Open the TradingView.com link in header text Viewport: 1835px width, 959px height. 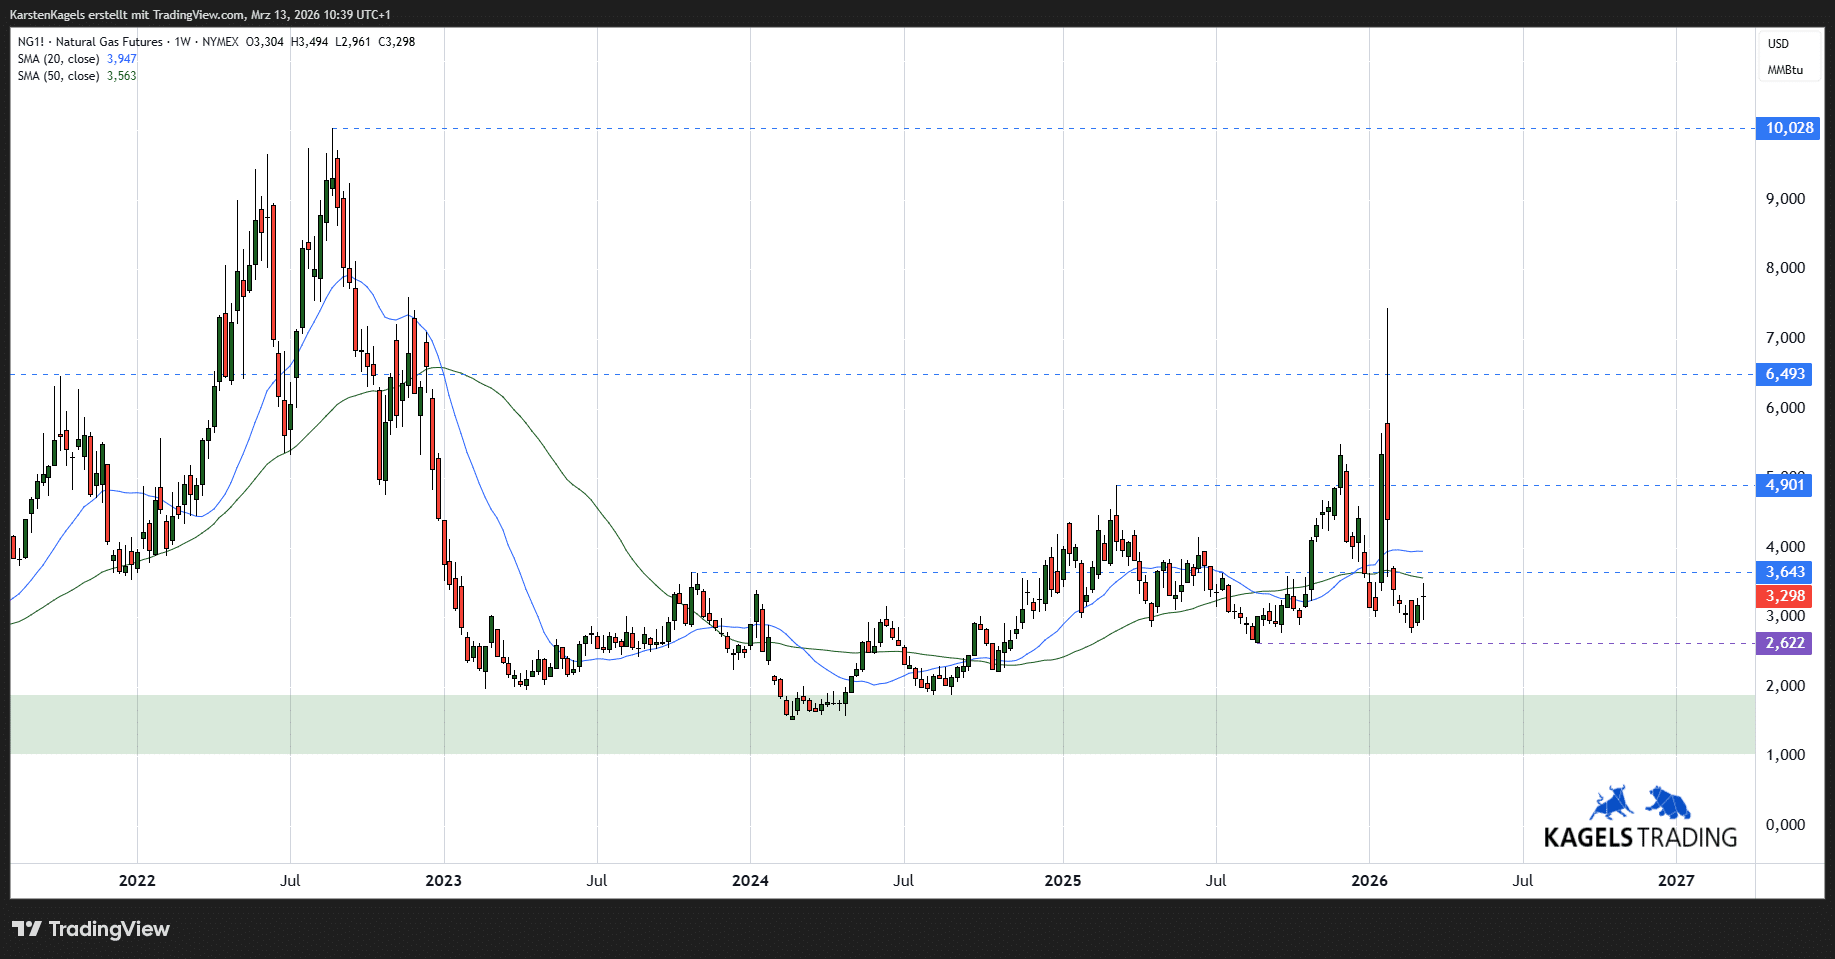(x=198, y=15)
